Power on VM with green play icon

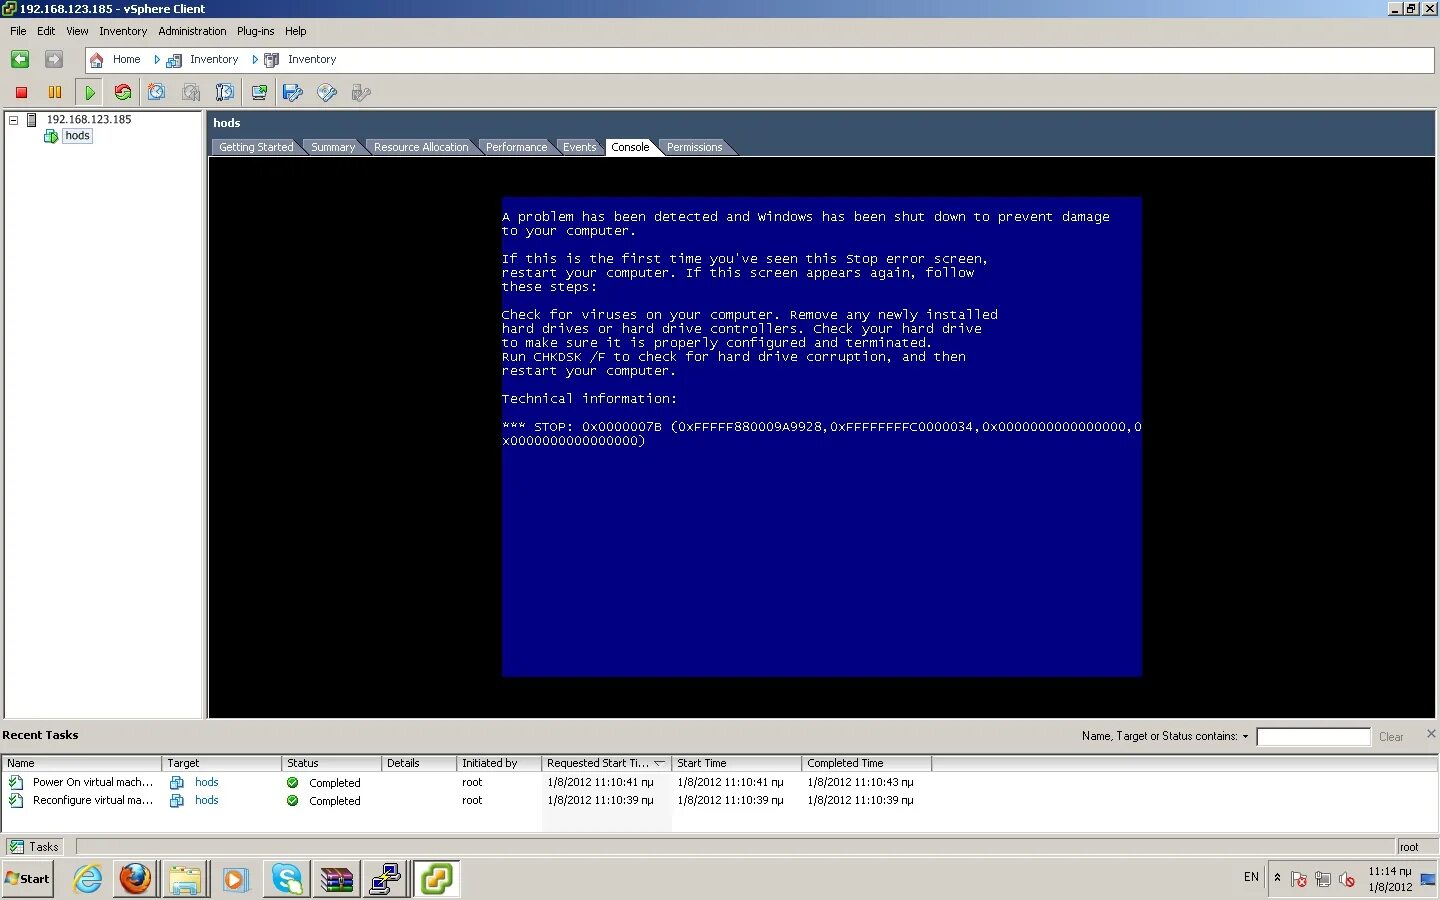90,93
